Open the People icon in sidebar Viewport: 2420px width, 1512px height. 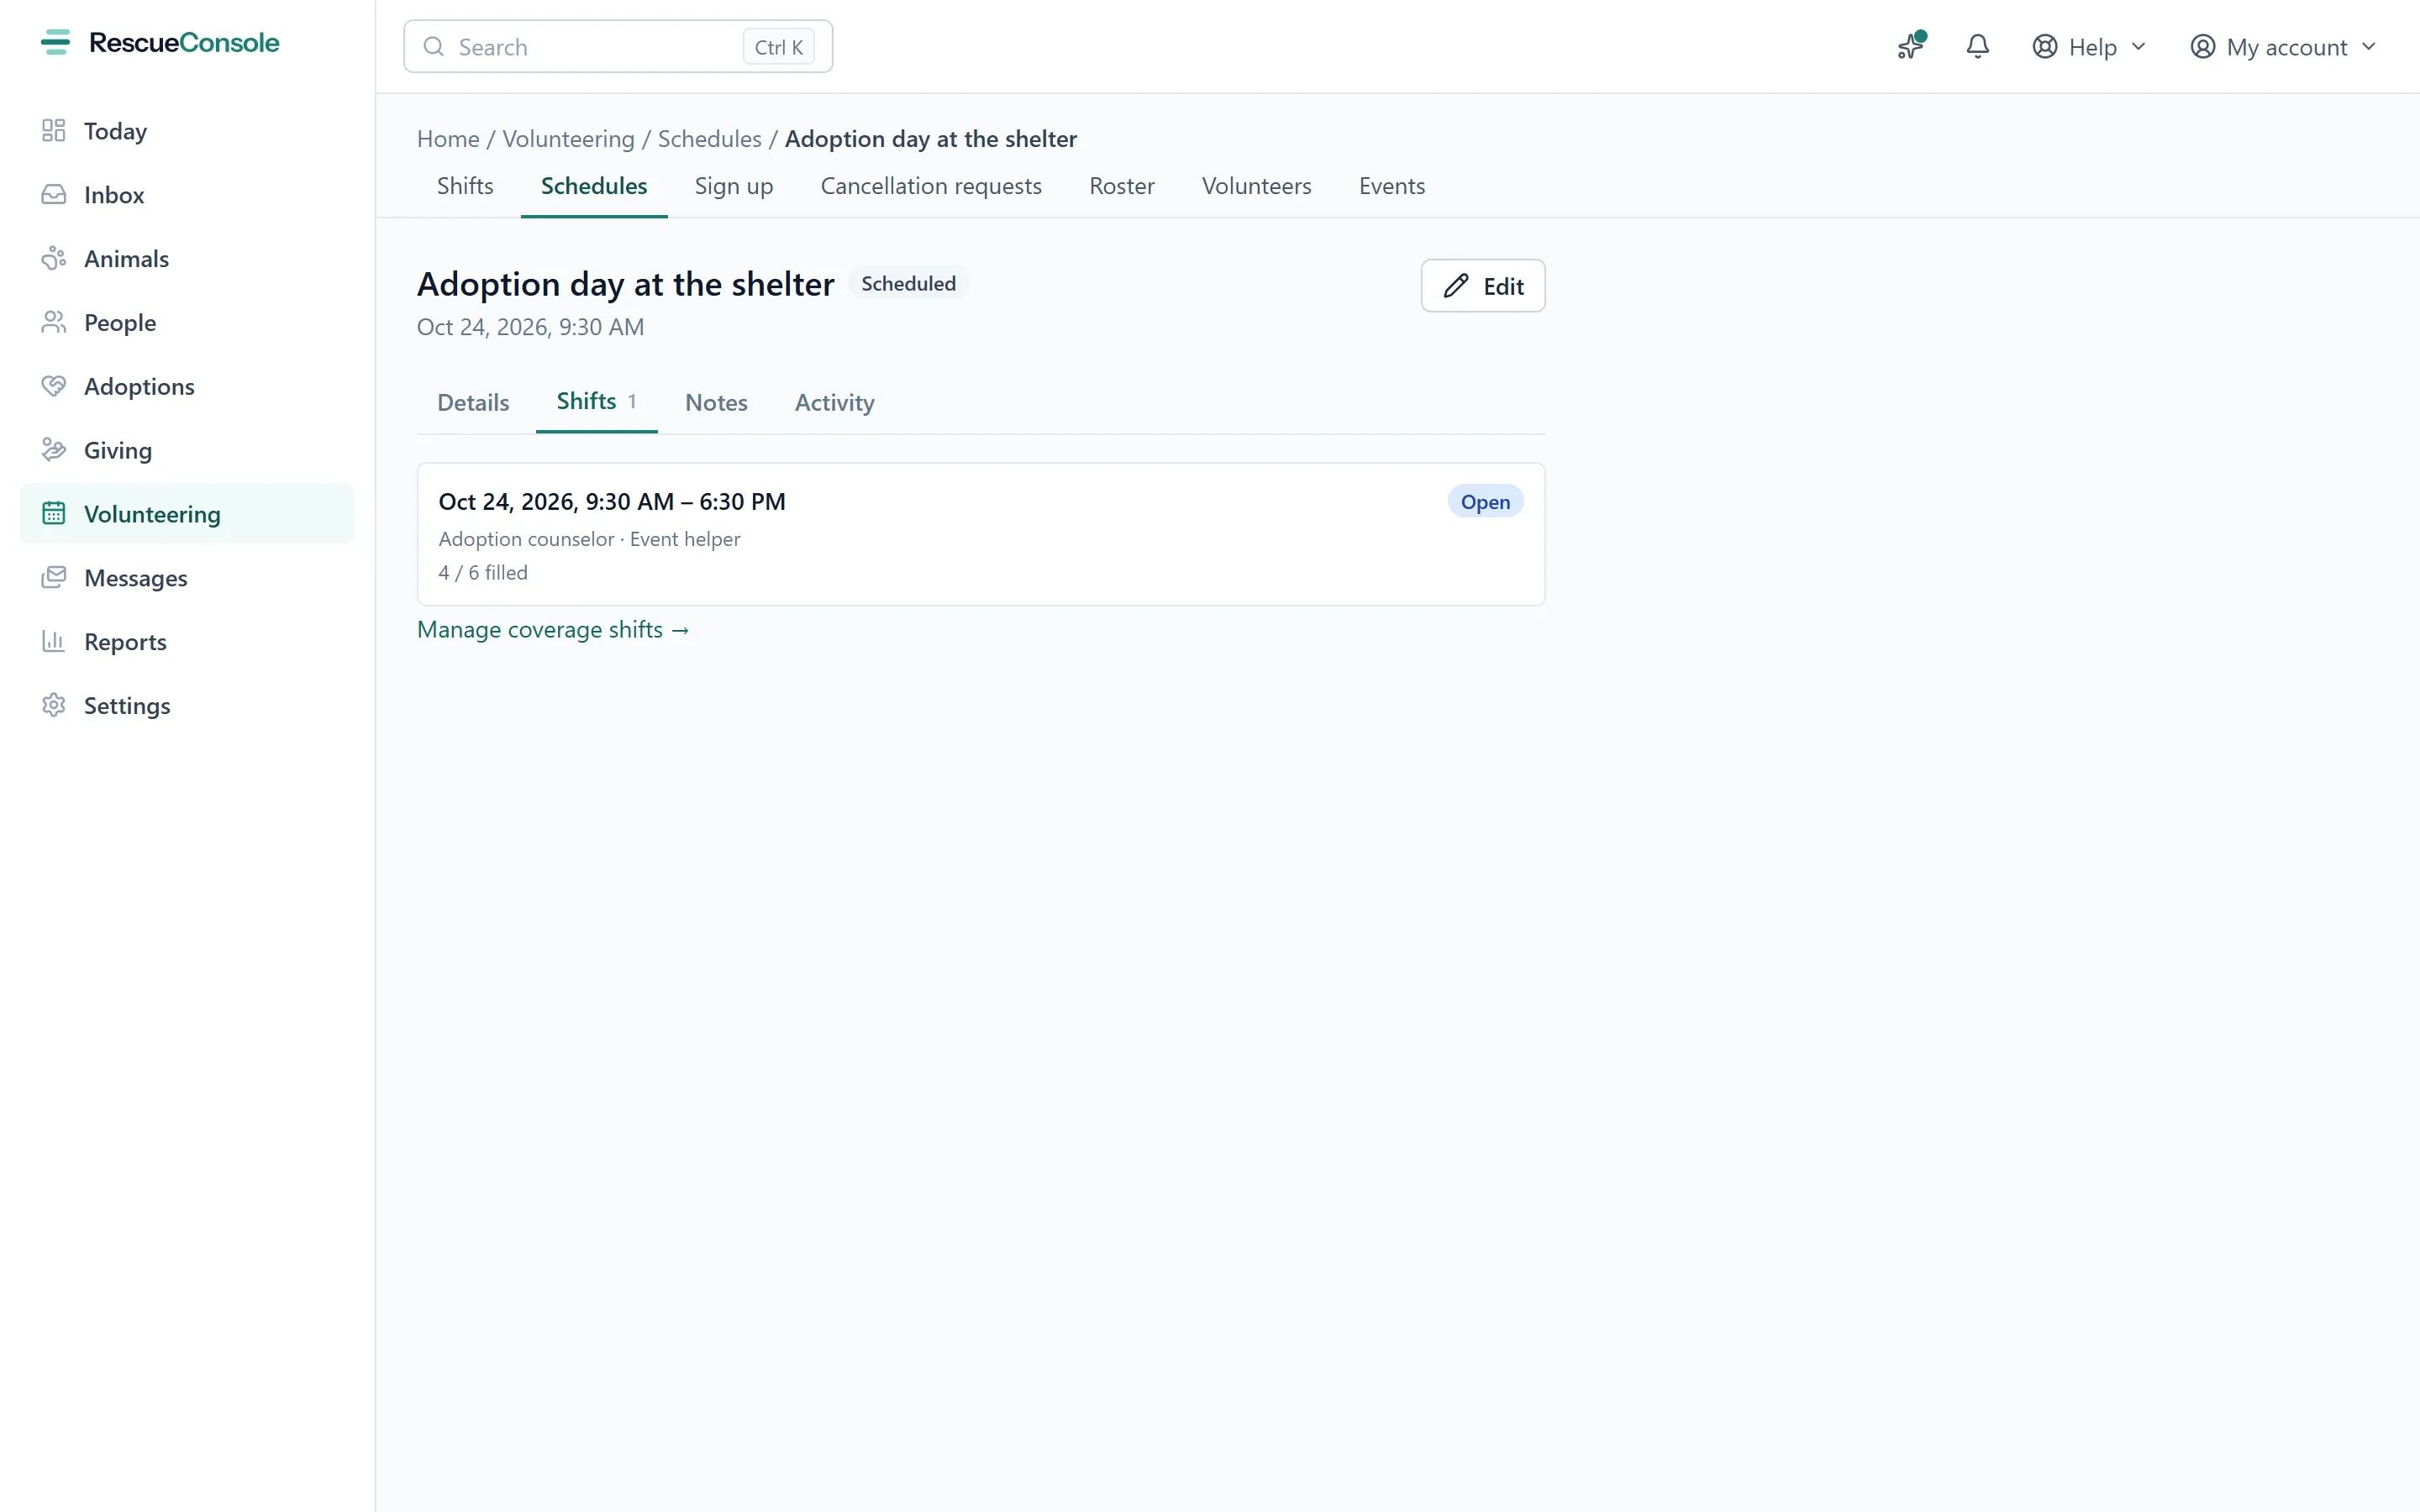click(54, 323)
